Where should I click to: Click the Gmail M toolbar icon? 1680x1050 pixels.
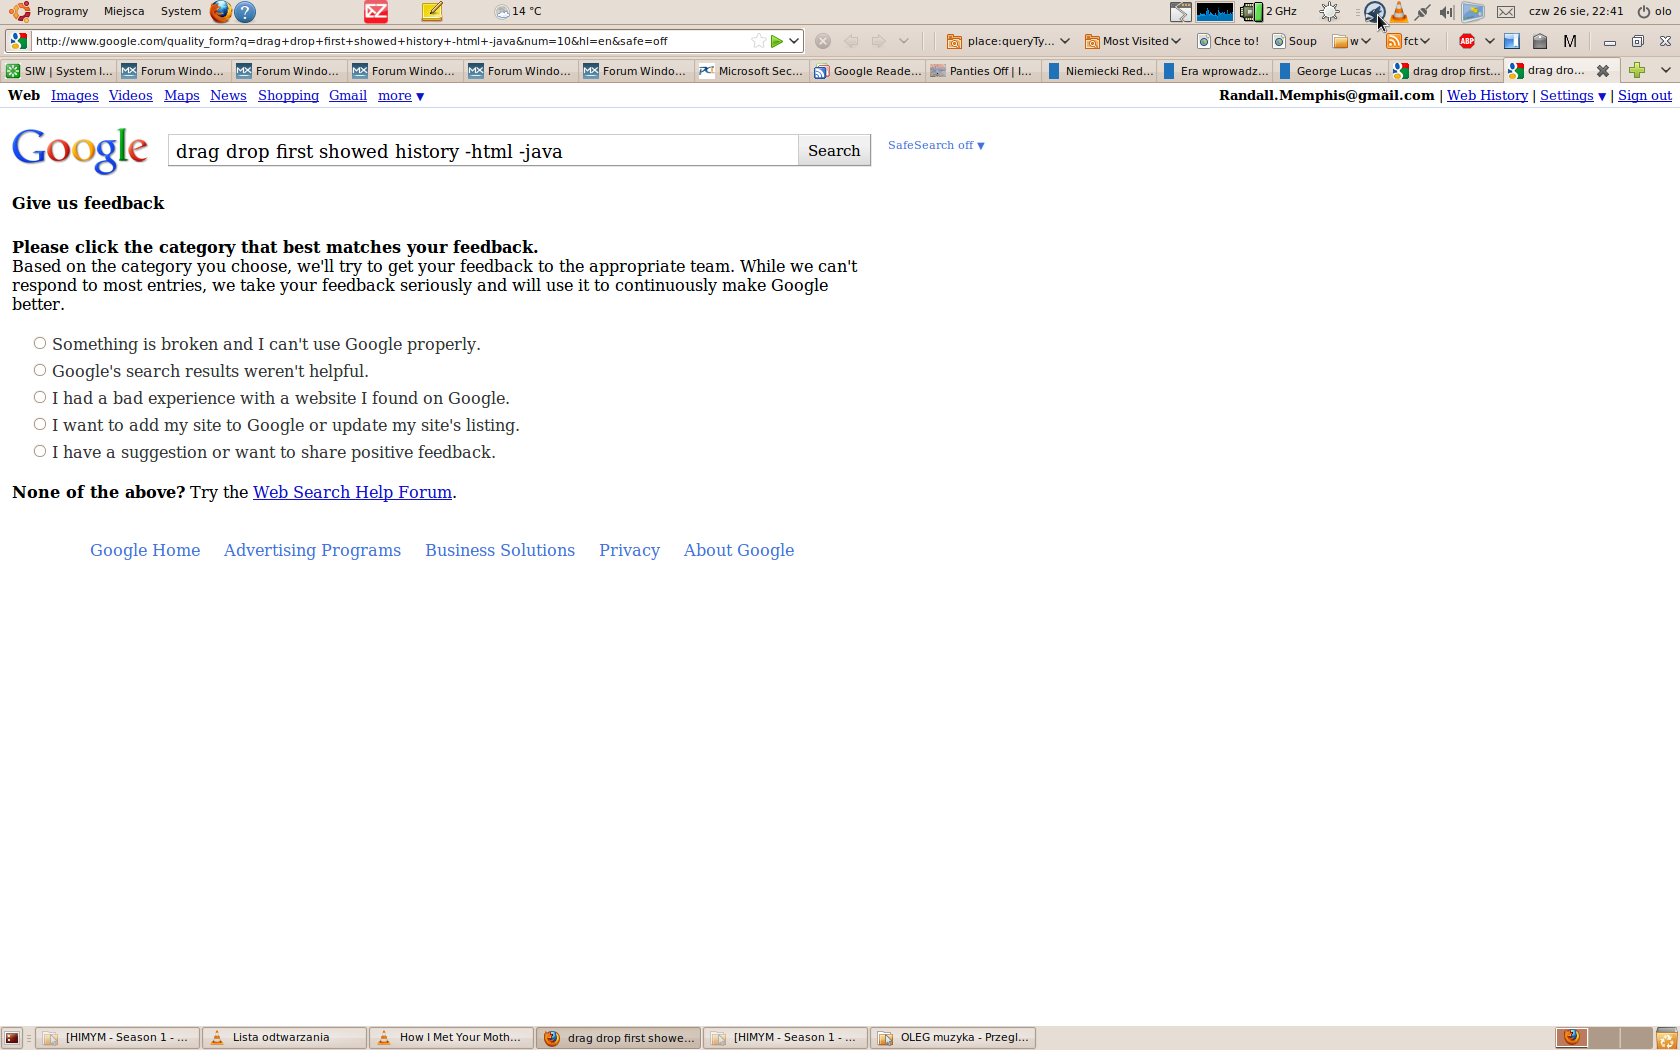[1569, 41]
